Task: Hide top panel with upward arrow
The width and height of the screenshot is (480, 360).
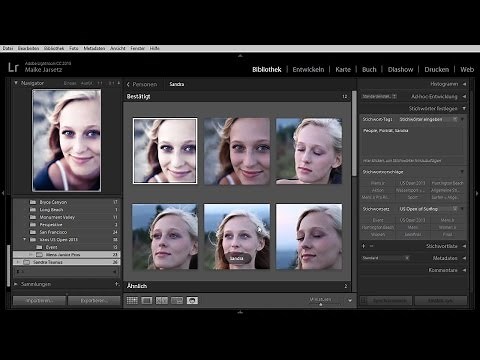Action: pyautogui.click(x=240, y=56)
